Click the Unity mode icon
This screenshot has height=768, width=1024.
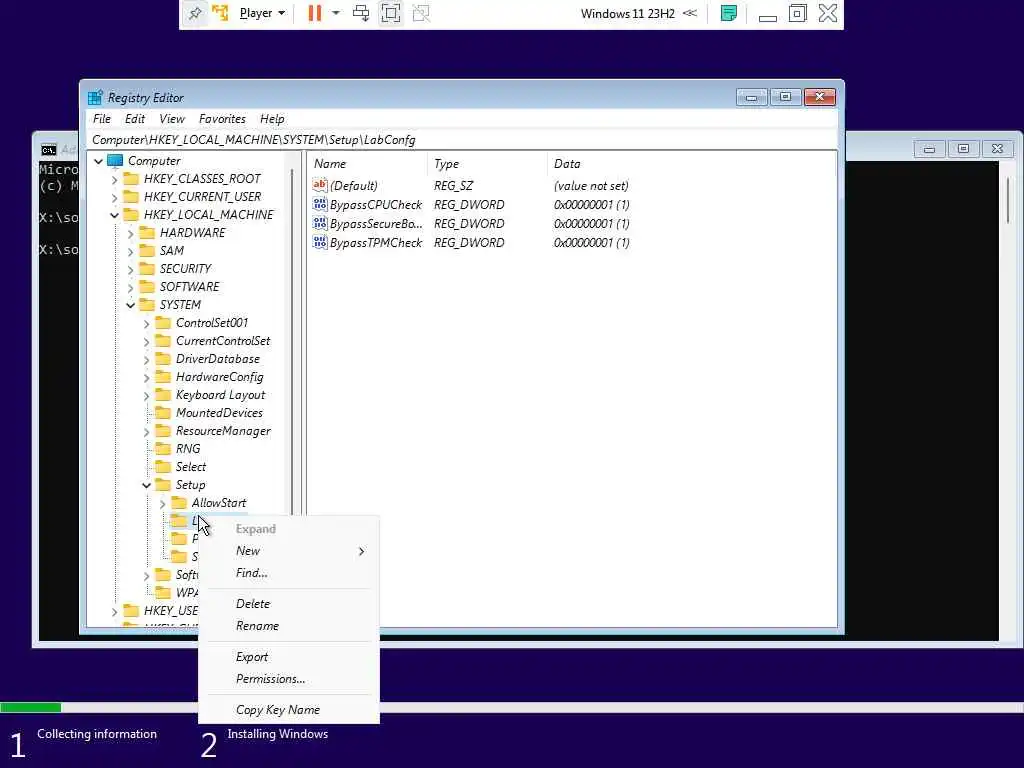coord(421,13)
